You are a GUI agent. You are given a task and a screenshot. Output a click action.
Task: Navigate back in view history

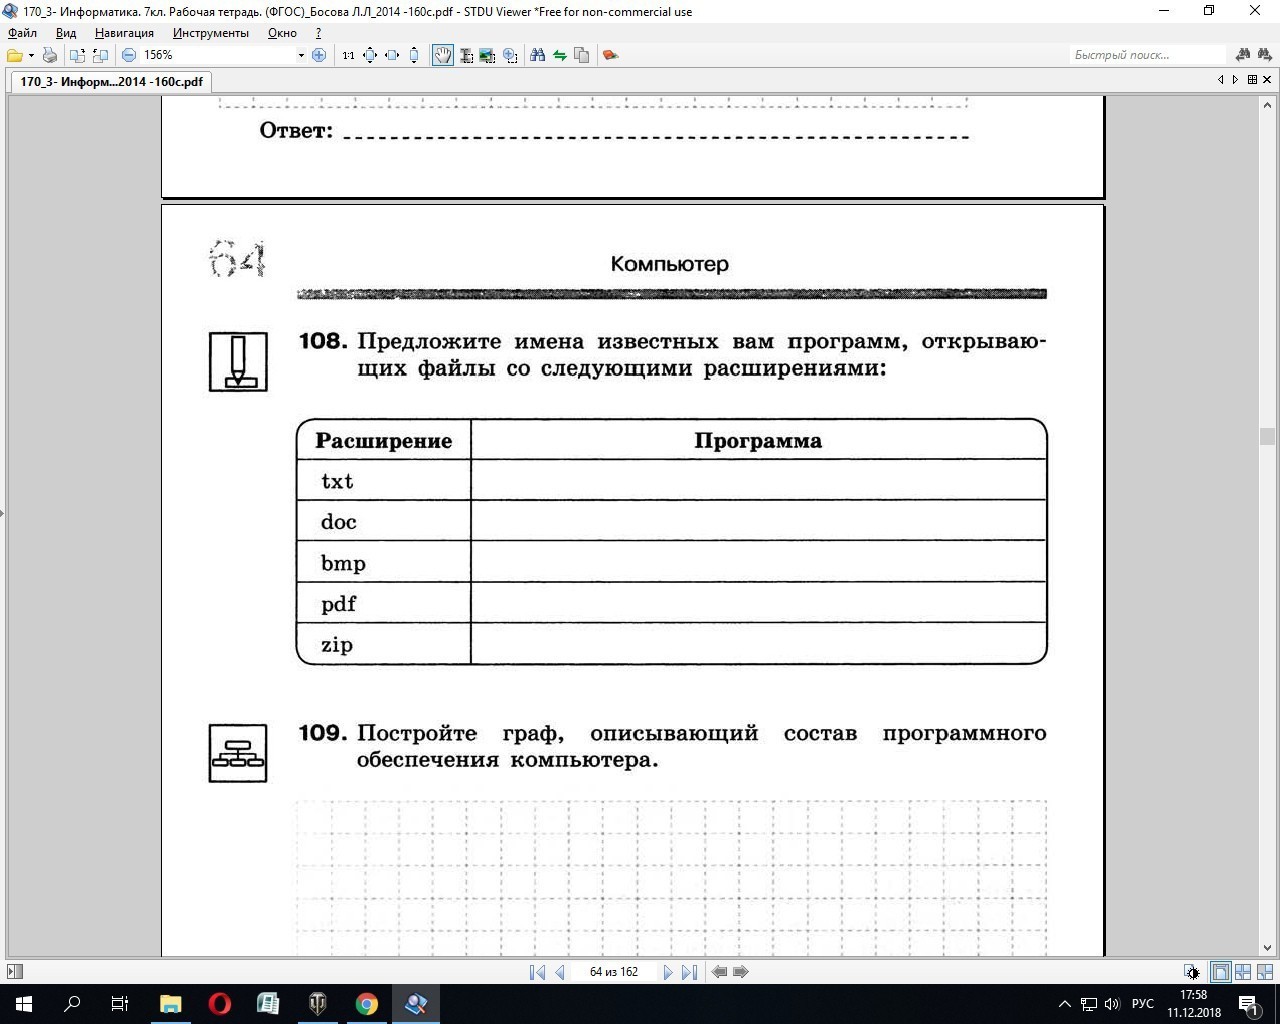[x=719, y=972]
